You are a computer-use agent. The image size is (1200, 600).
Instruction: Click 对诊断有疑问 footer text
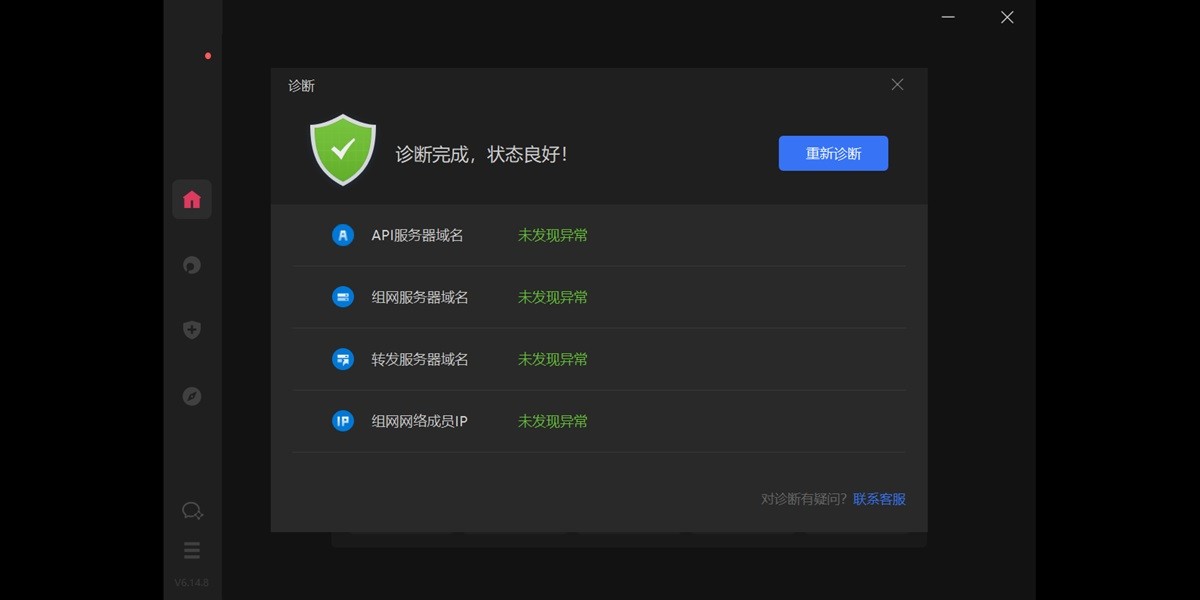point(802,498)
